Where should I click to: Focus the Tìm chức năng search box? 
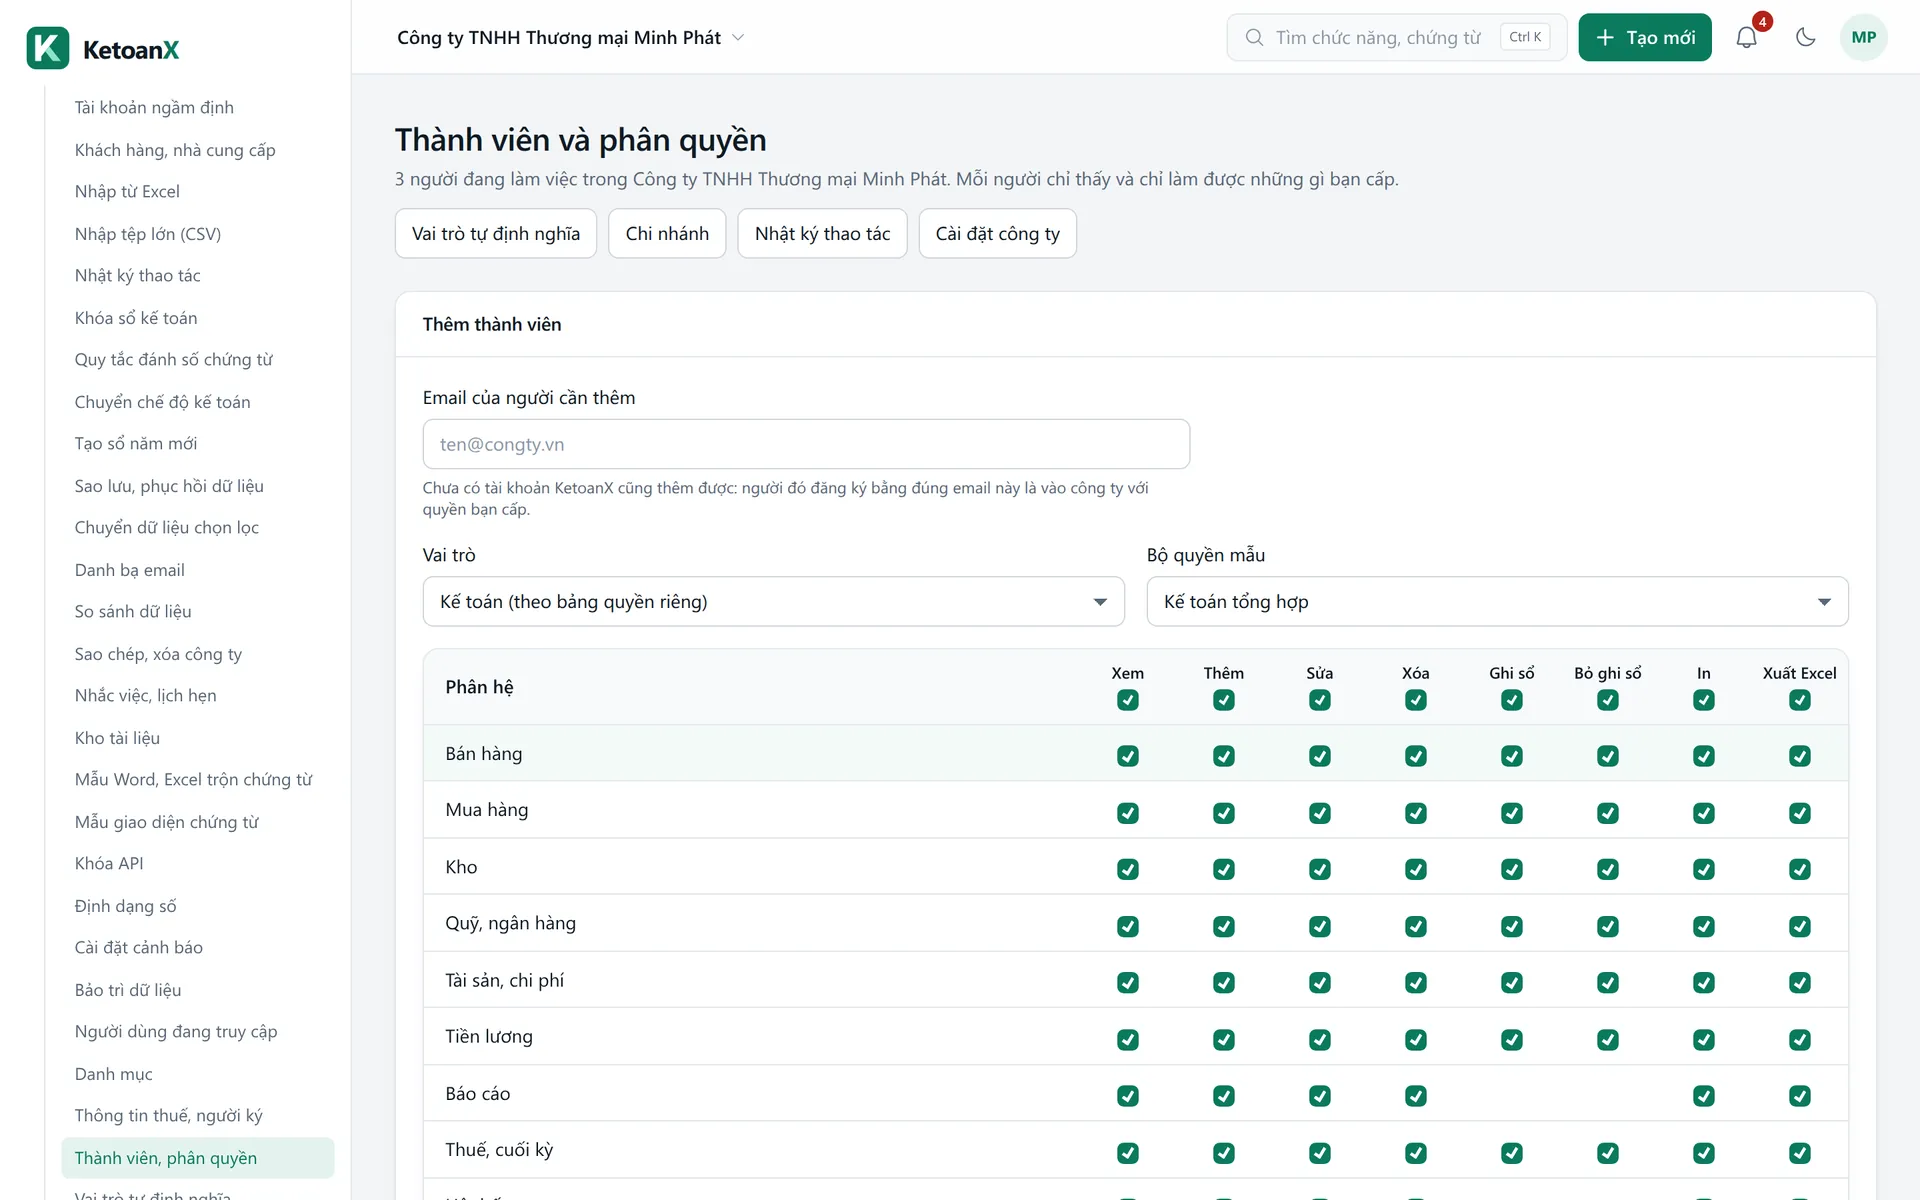pyautogui.click(x=1396, y=38)
